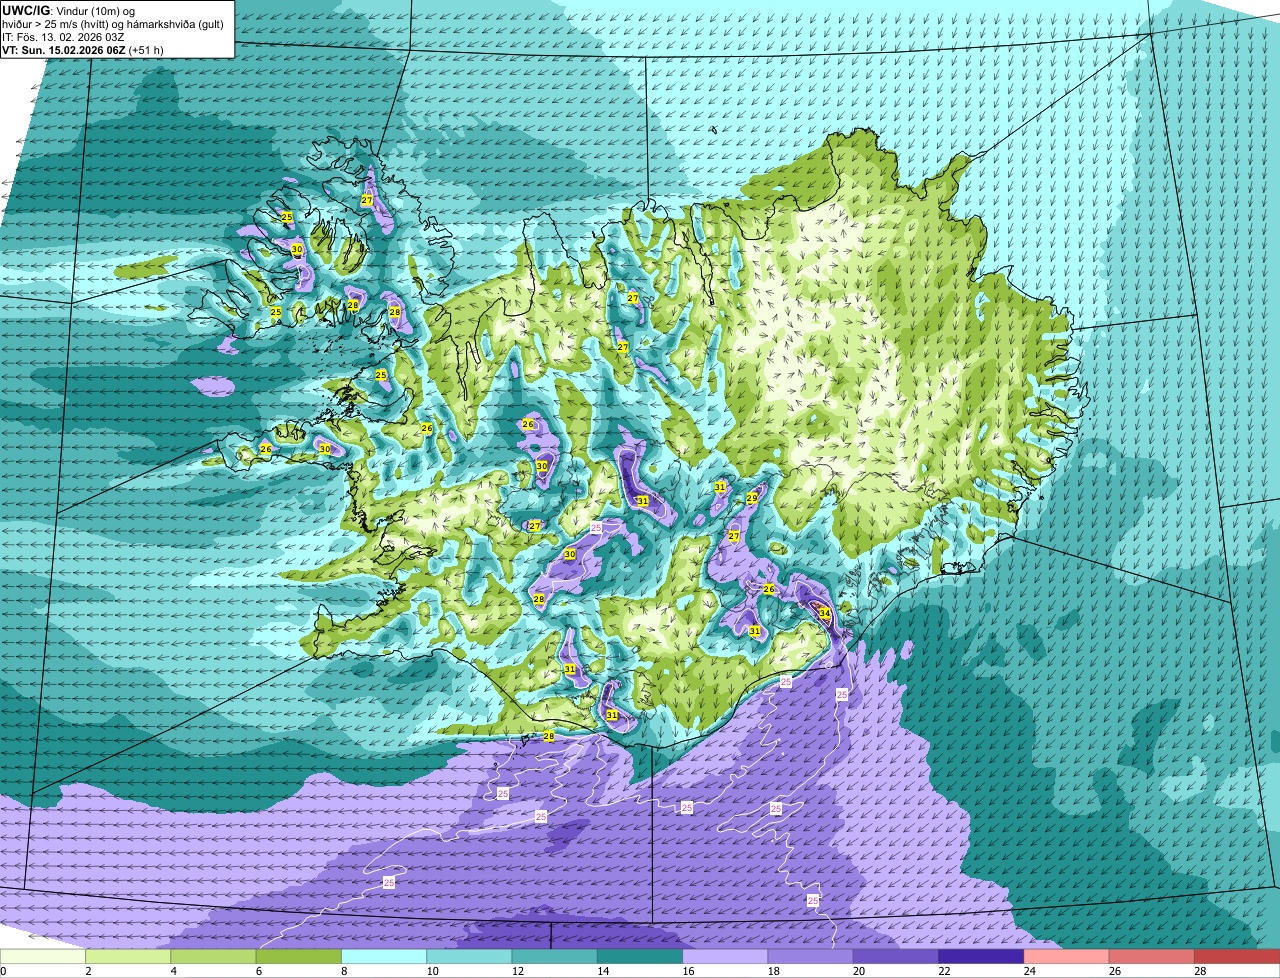The height and width of the screenshot is (978, 1280).
Task: Click the color scale tick label 8
Action: click(x=343, y=971)
